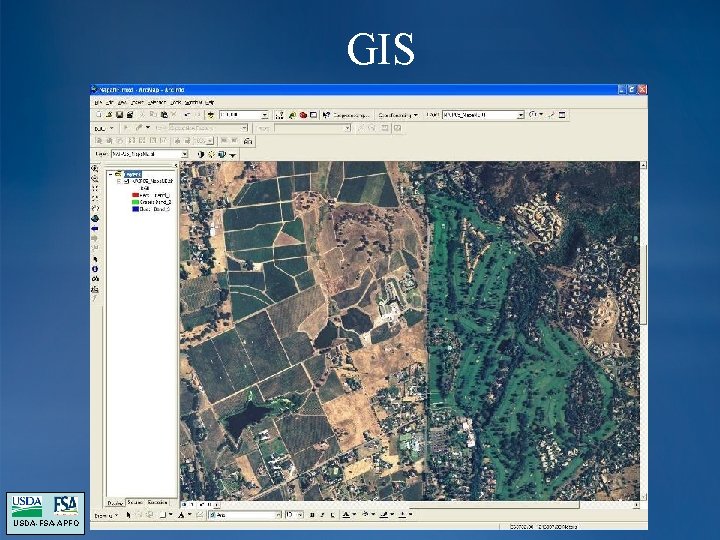Select the Measure tool

pos(95,289)
